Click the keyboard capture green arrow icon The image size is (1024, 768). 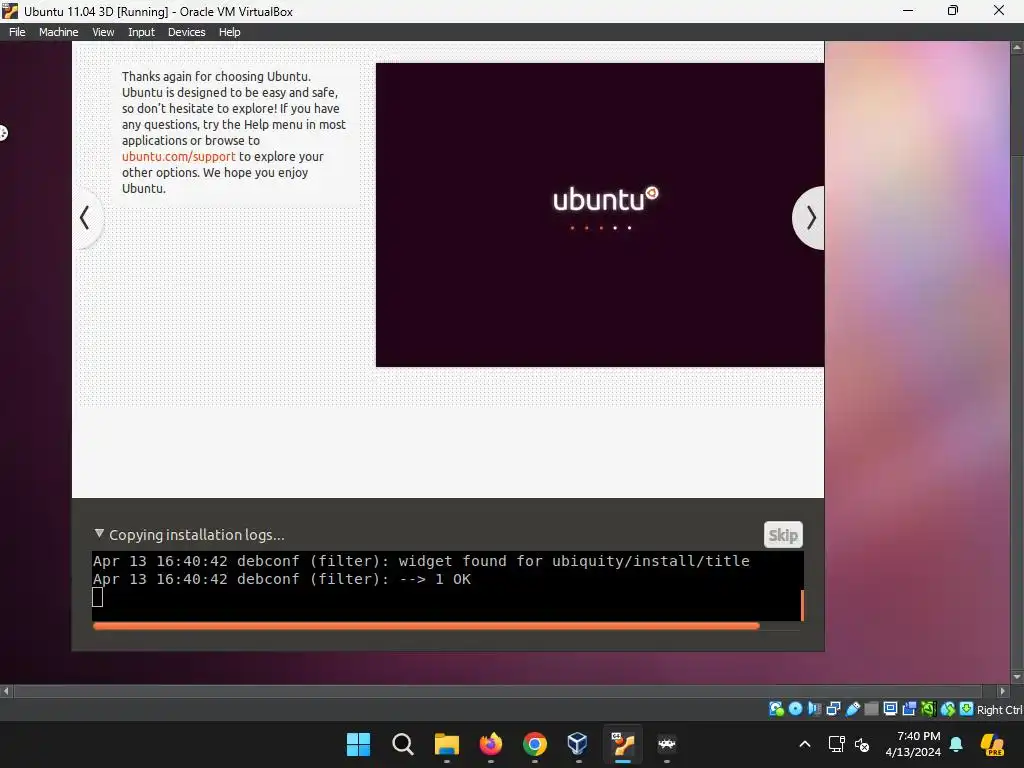pos(967,709)
